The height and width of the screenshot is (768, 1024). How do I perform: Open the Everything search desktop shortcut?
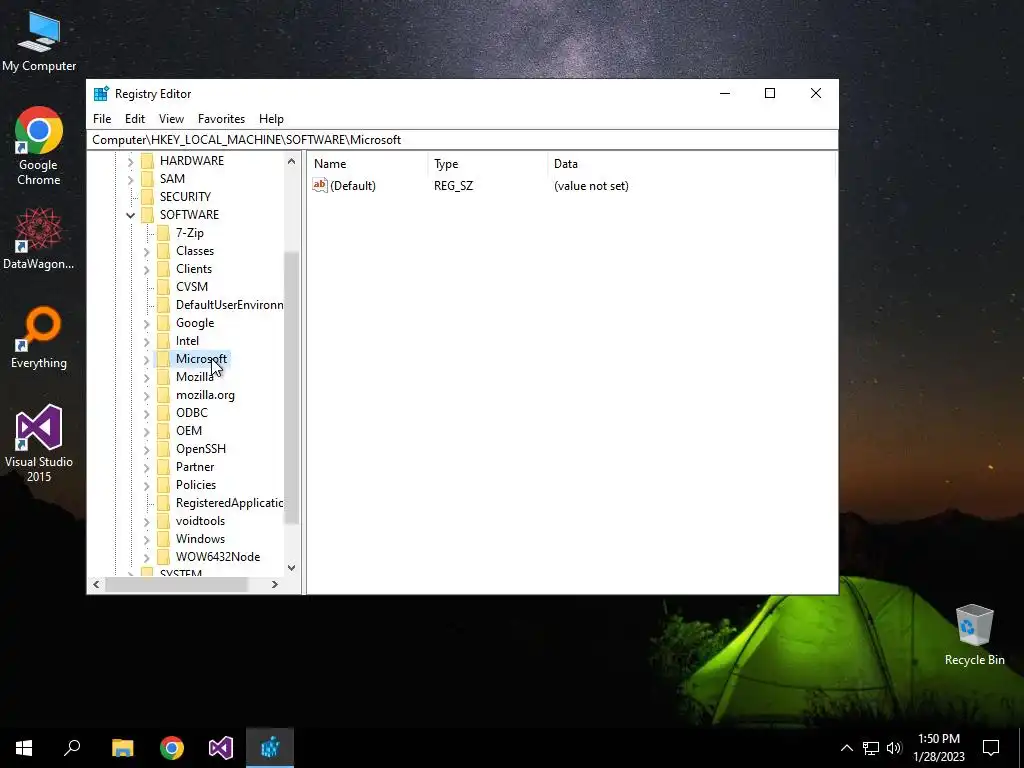[39, 338]
